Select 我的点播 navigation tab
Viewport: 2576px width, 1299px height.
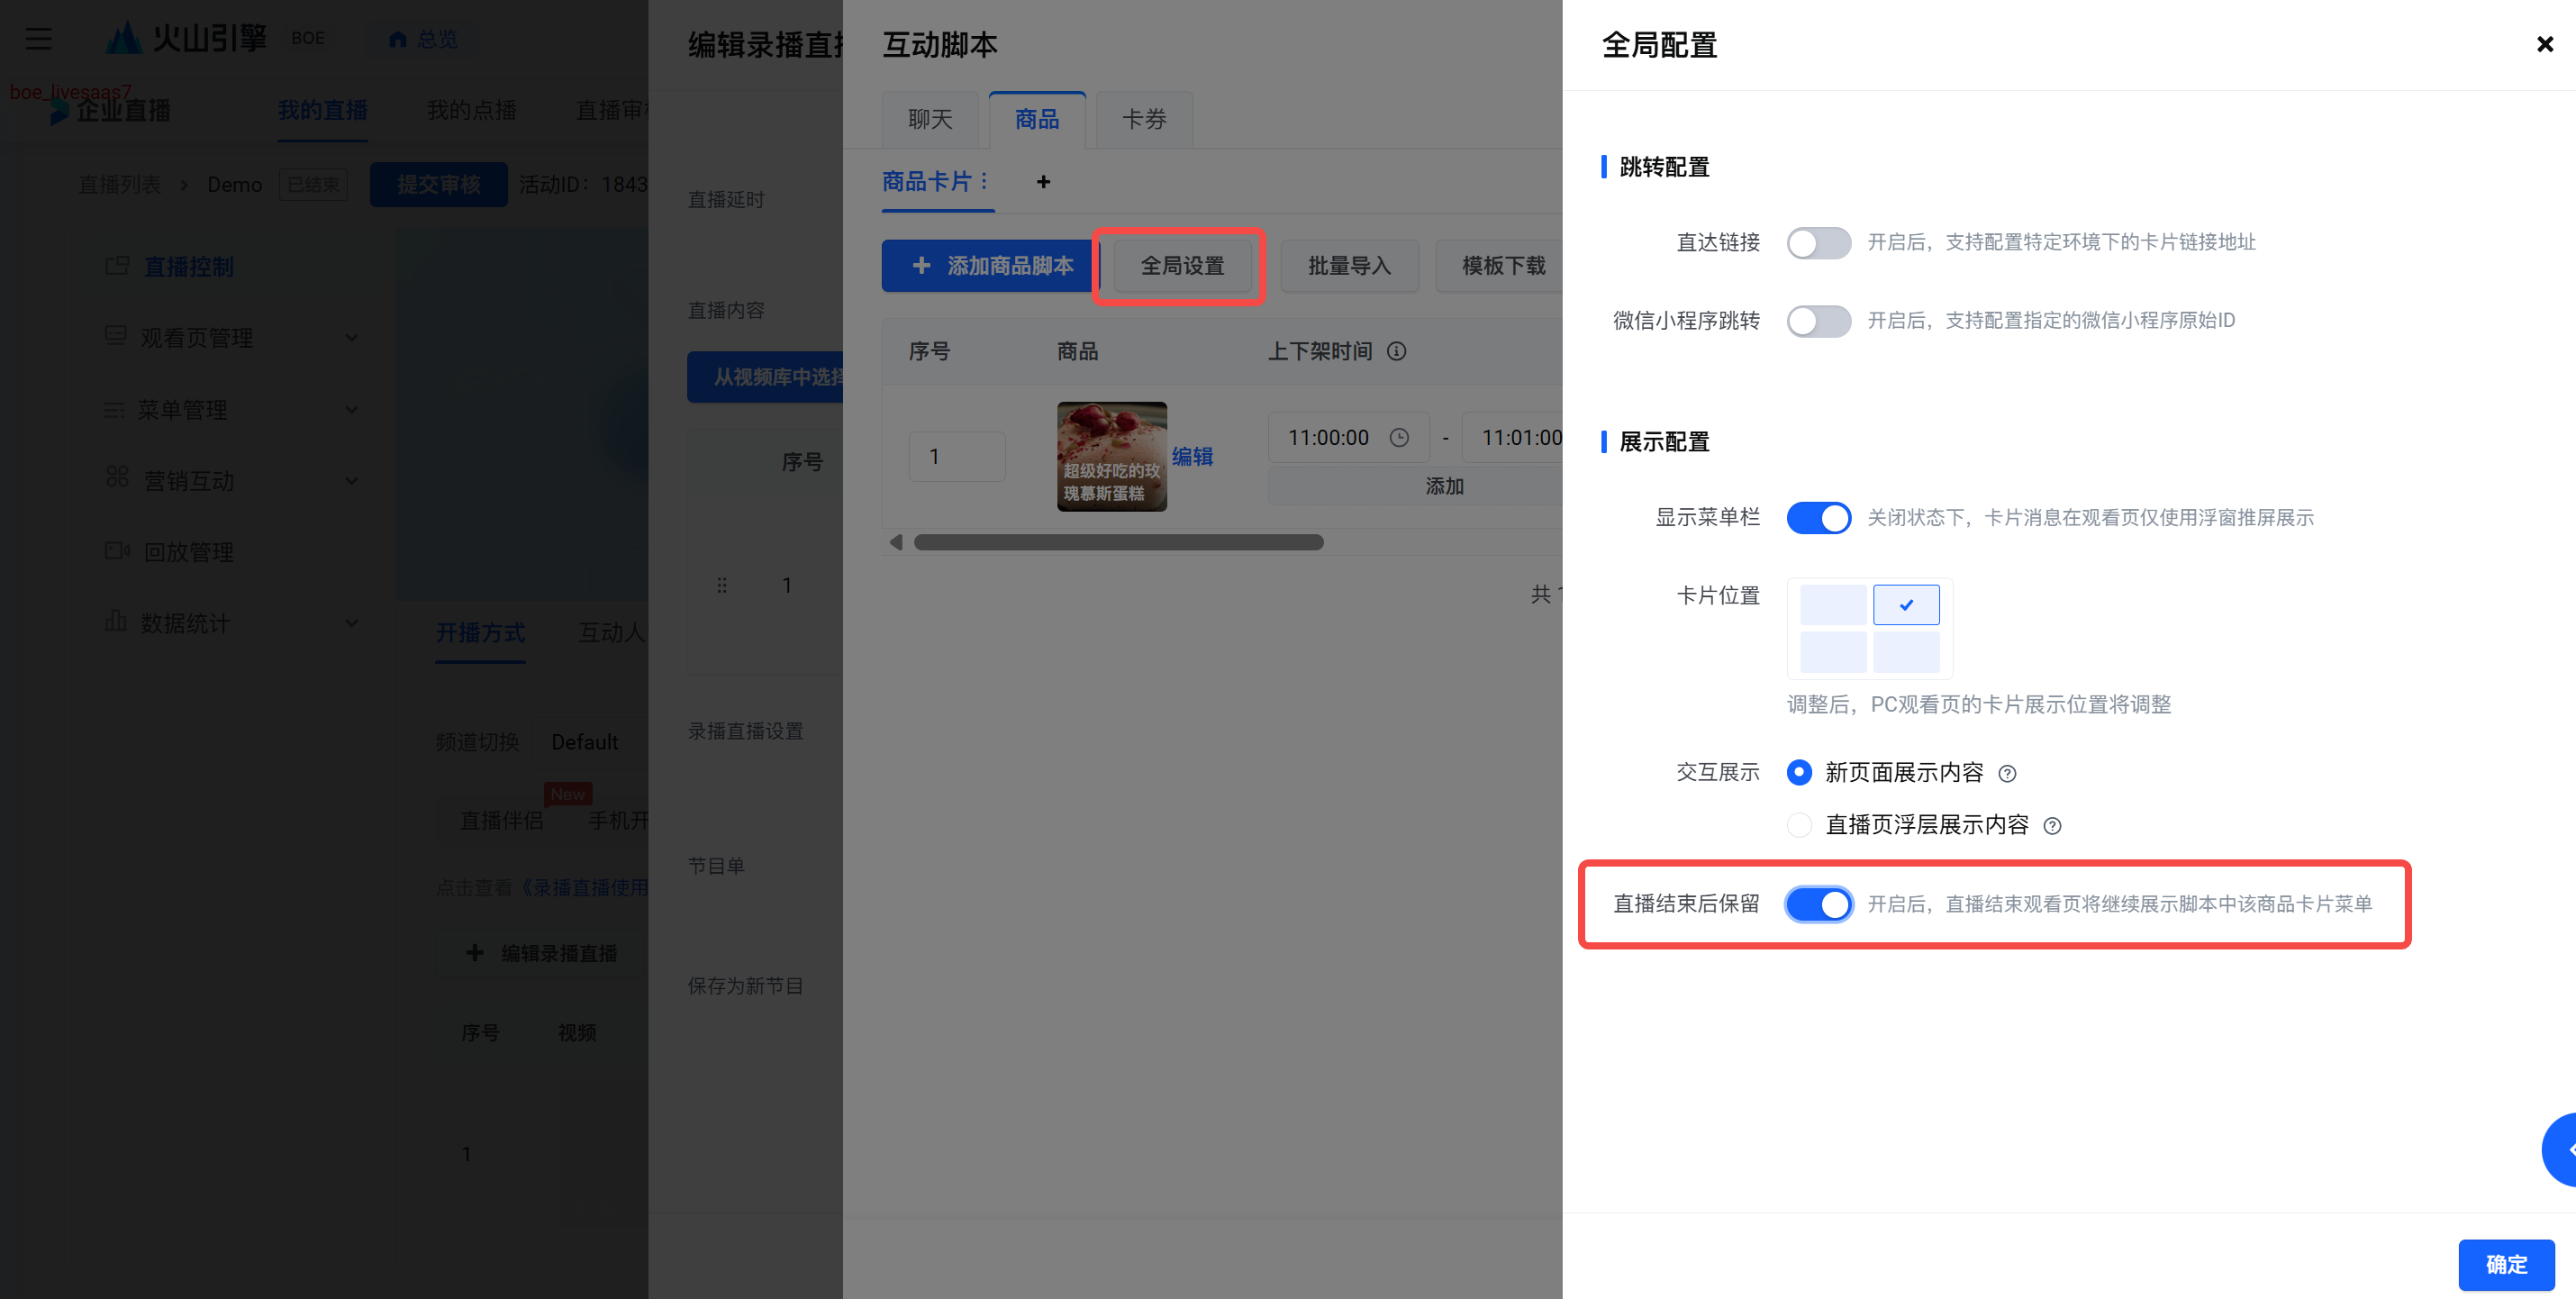471,110
